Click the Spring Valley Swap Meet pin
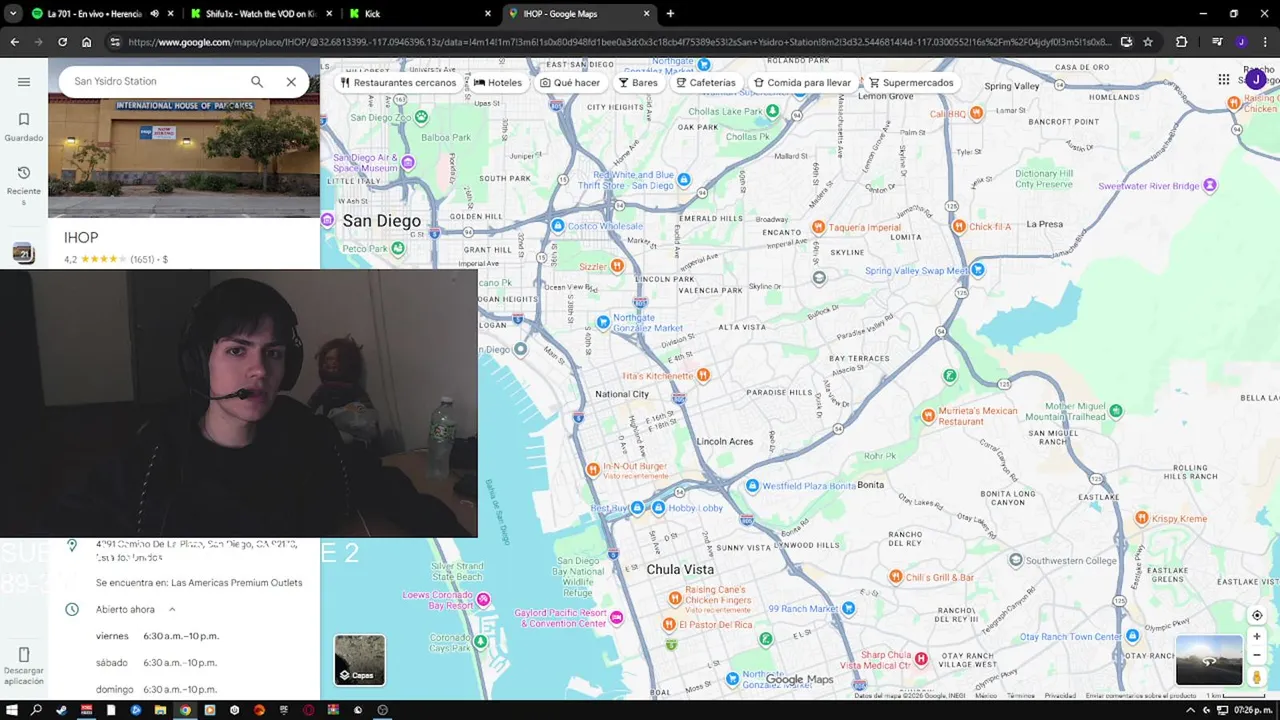 pyautogui.click(x=978, y=270)
